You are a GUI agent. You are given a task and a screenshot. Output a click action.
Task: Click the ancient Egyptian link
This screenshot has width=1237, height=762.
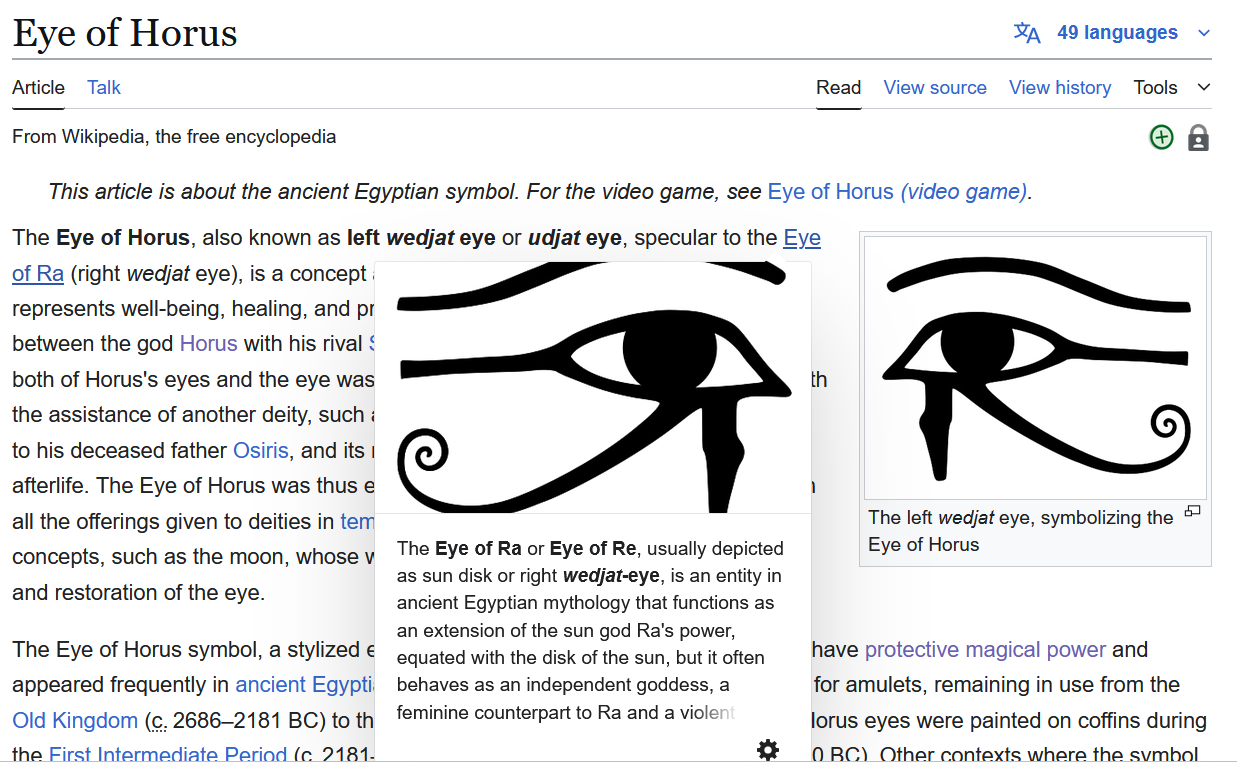305,685
